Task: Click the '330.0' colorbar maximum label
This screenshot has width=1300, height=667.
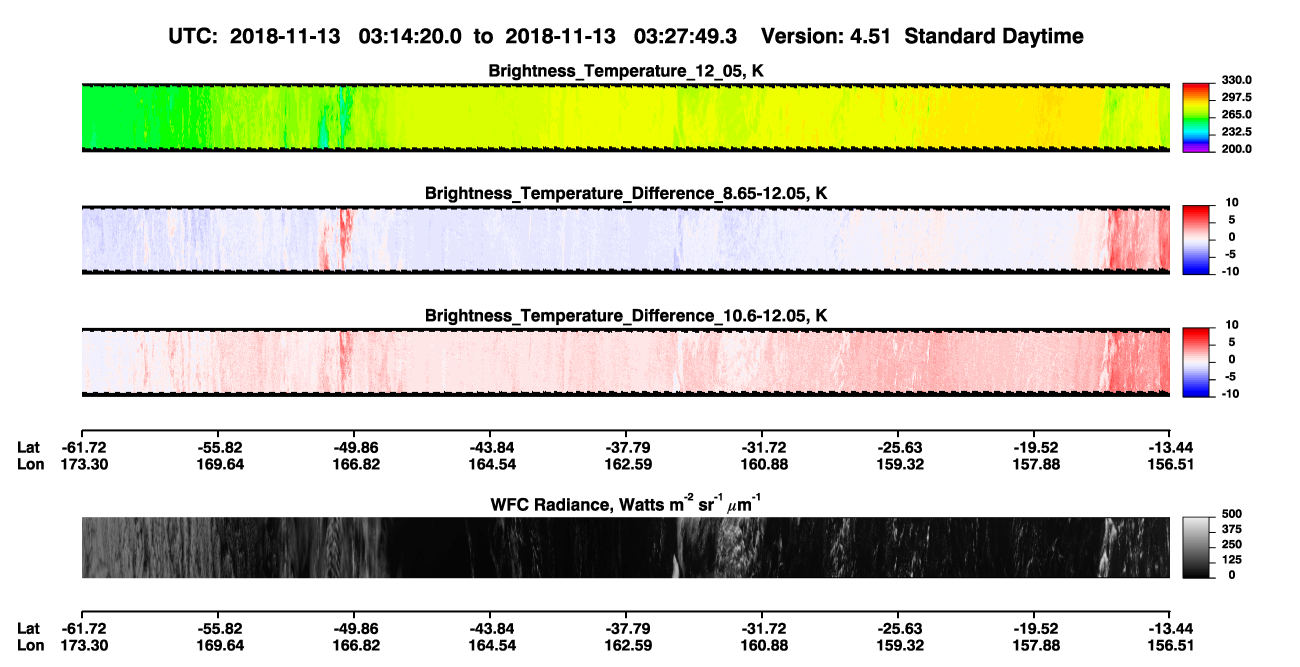Action: coord(1236,80)
